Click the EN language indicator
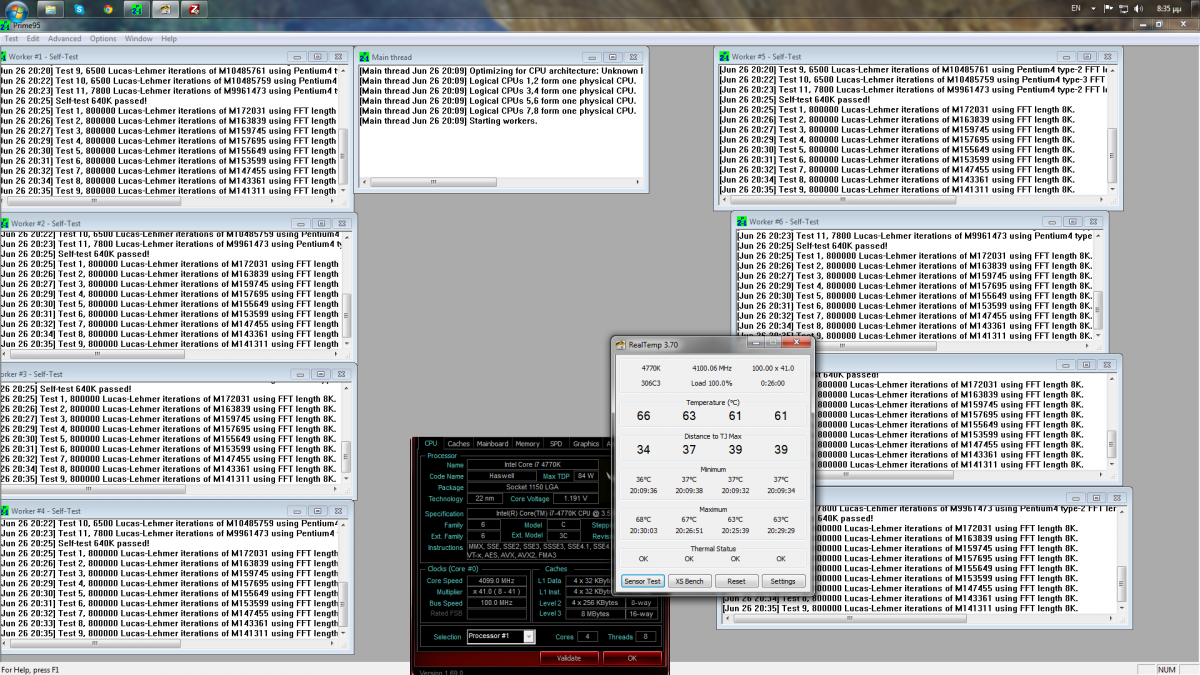Viewport: 1200px width, 675px height. tap(1077, 9)
